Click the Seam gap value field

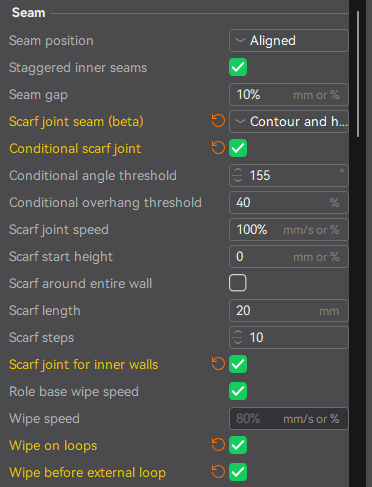pos(289,94)
